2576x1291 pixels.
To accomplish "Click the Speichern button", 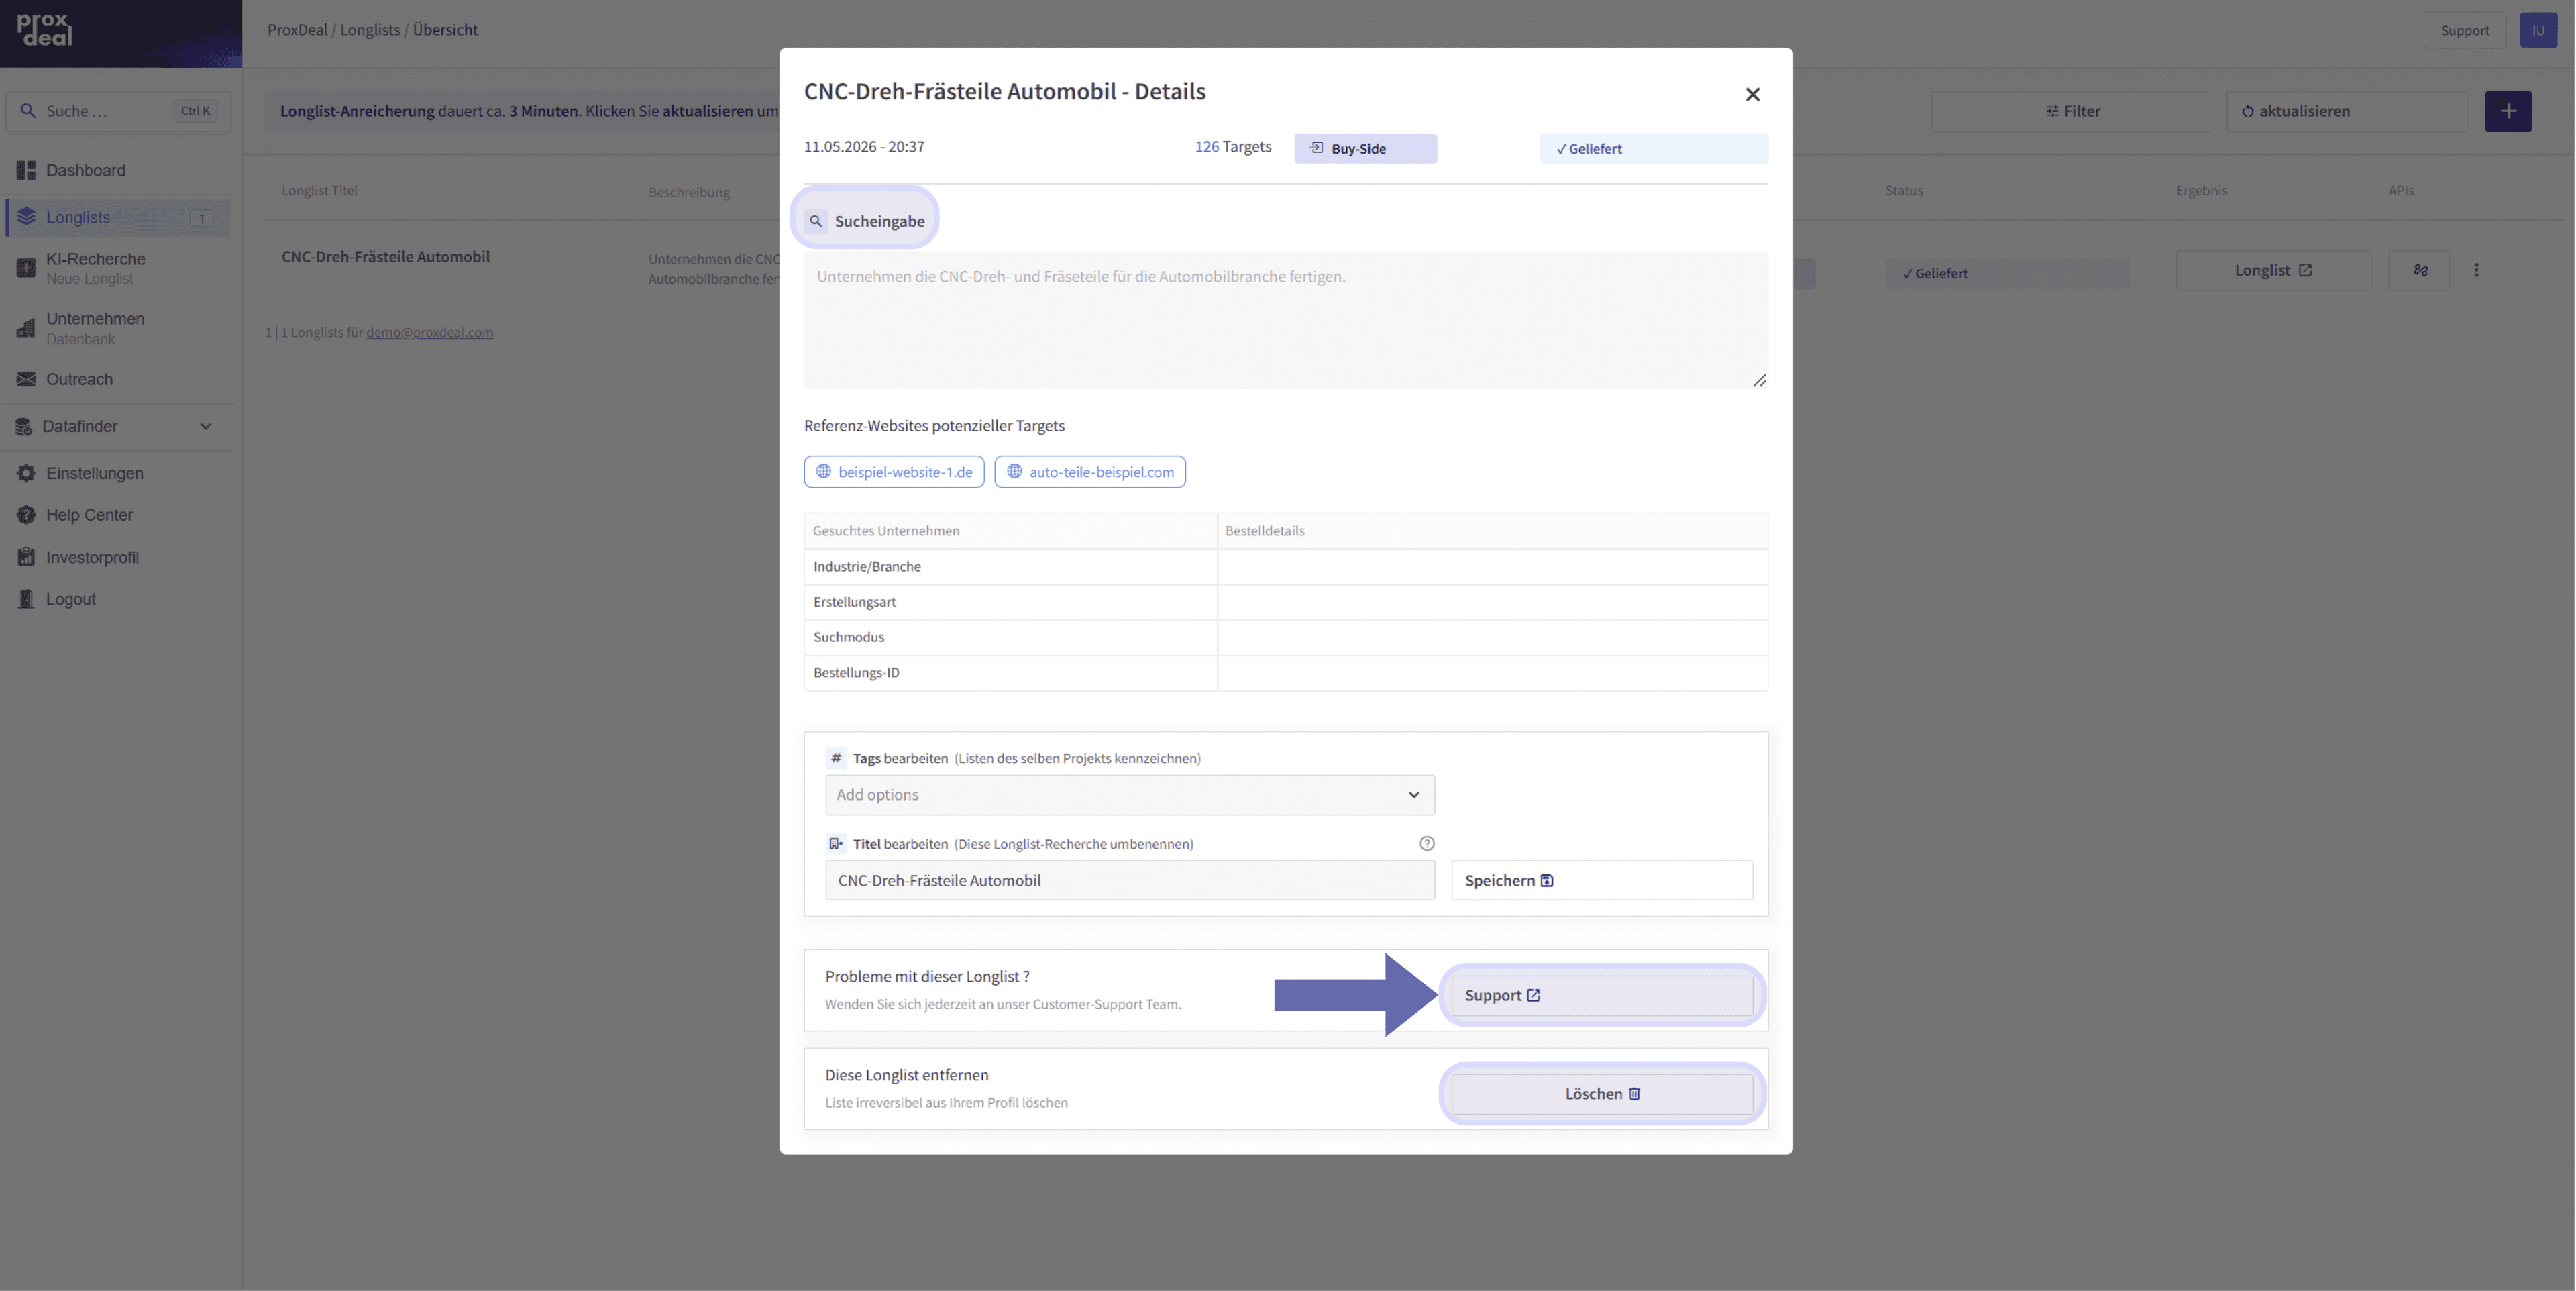I will tap(1601, 880).
